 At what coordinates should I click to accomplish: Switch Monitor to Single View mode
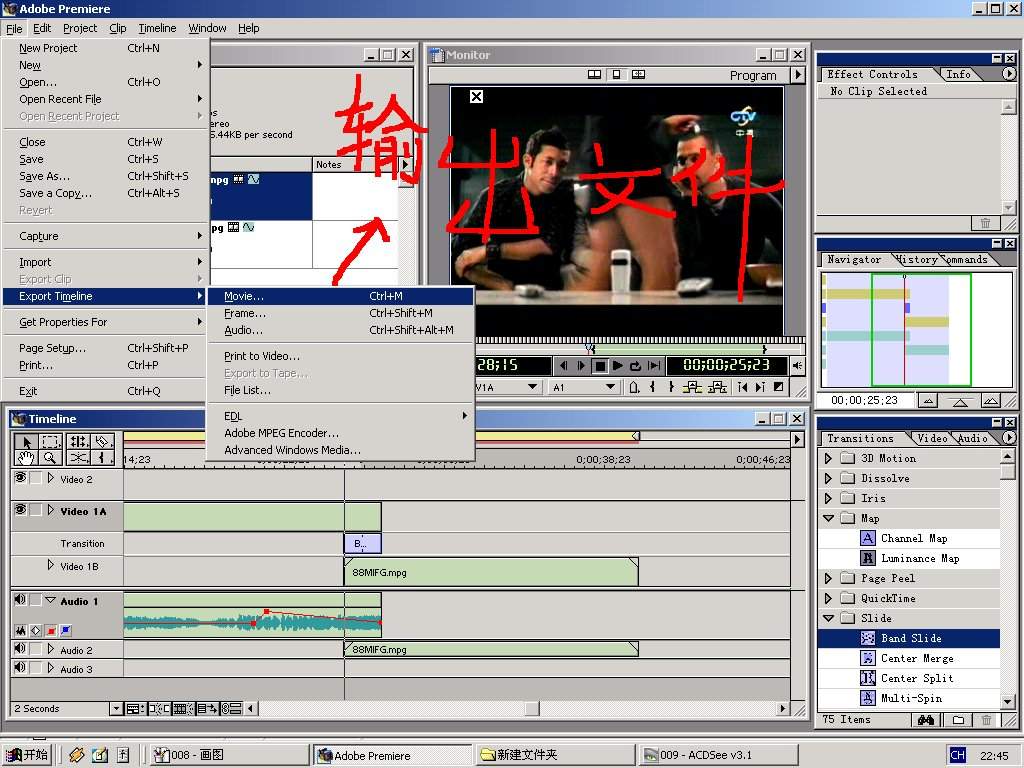pos(616,74)
